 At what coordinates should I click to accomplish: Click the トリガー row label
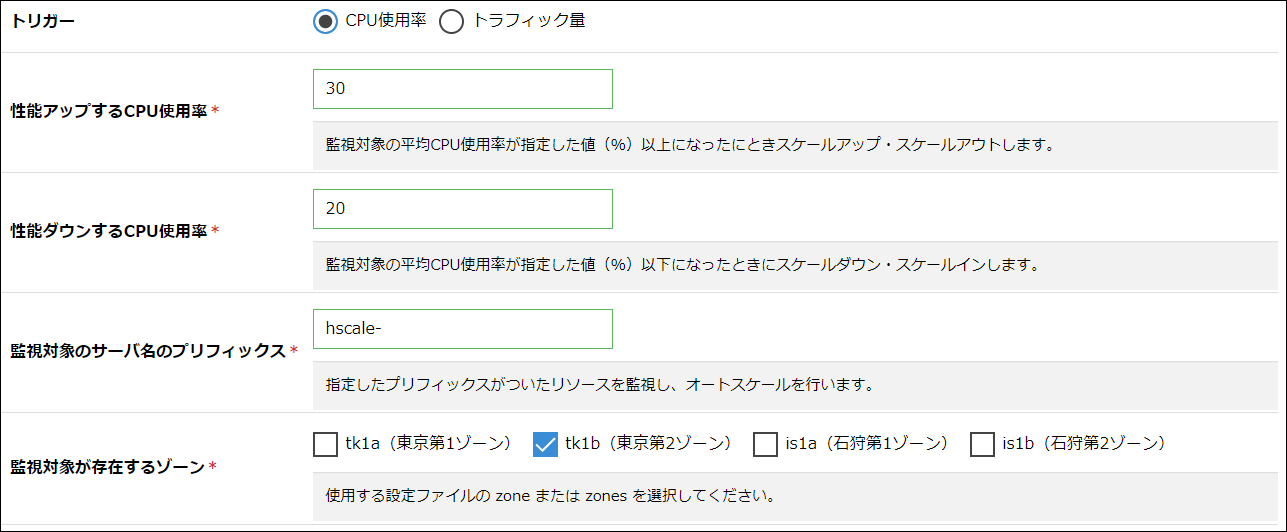click(x=43, y=22)
